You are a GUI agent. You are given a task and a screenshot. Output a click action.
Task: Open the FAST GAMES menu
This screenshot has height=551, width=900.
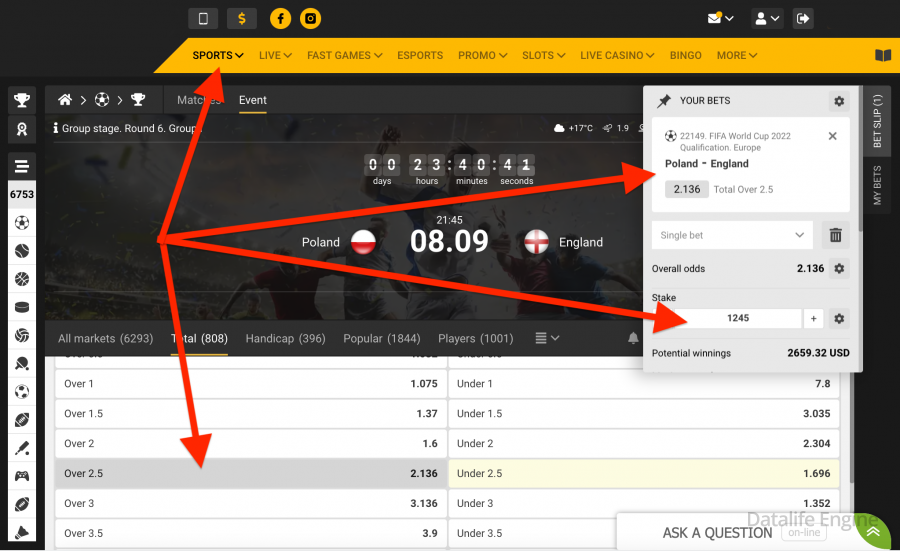[x=344, y=55]
